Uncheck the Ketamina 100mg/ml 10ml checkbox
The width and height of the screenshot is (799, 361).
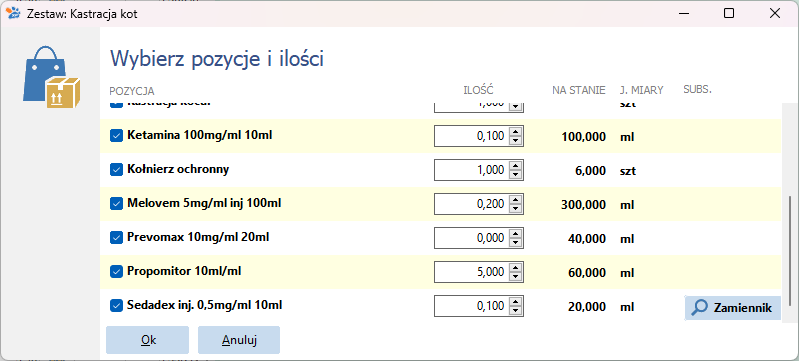117,136
